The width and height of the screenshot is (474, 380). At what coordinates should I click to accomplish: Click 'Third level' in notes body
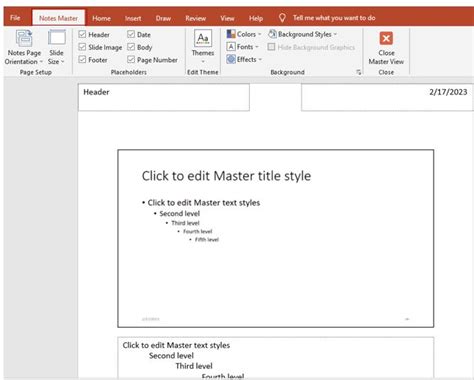(x=194, y=366)
